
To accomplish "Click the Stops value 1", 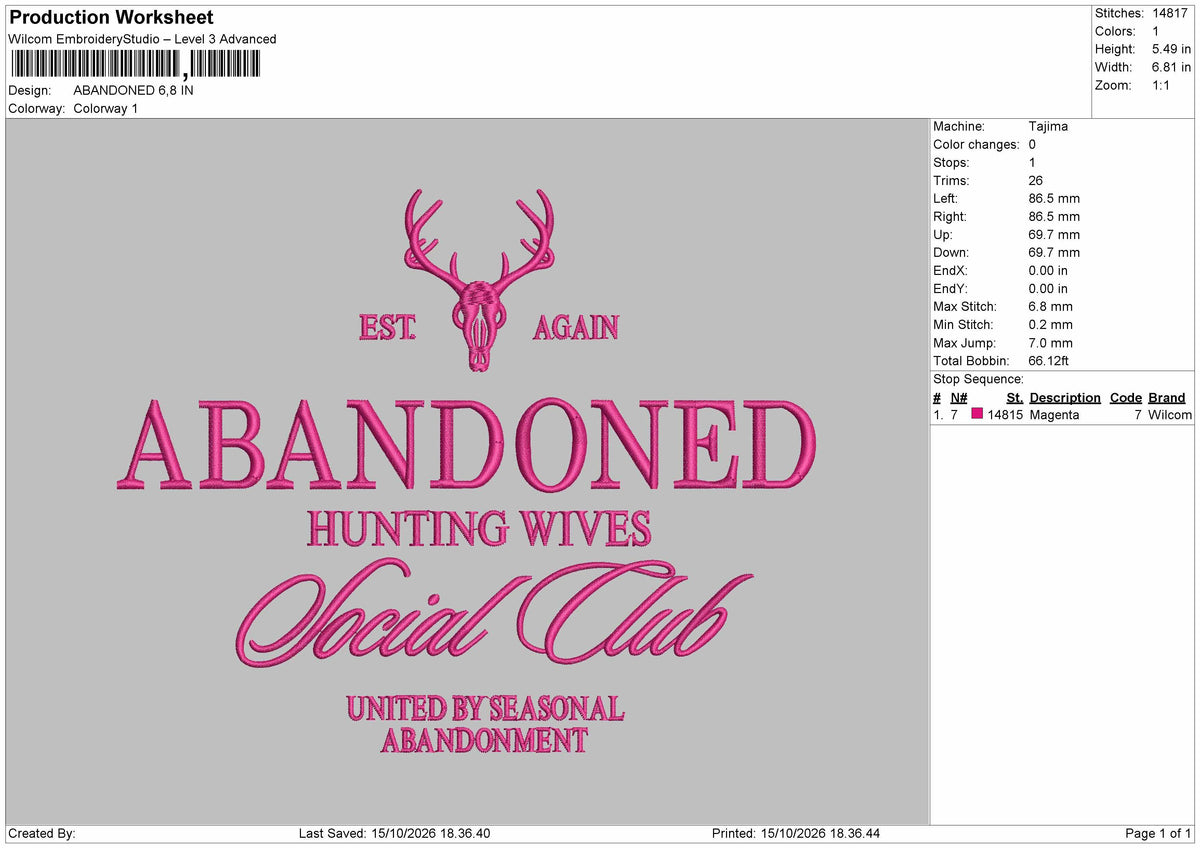I will click(1032, 162).
